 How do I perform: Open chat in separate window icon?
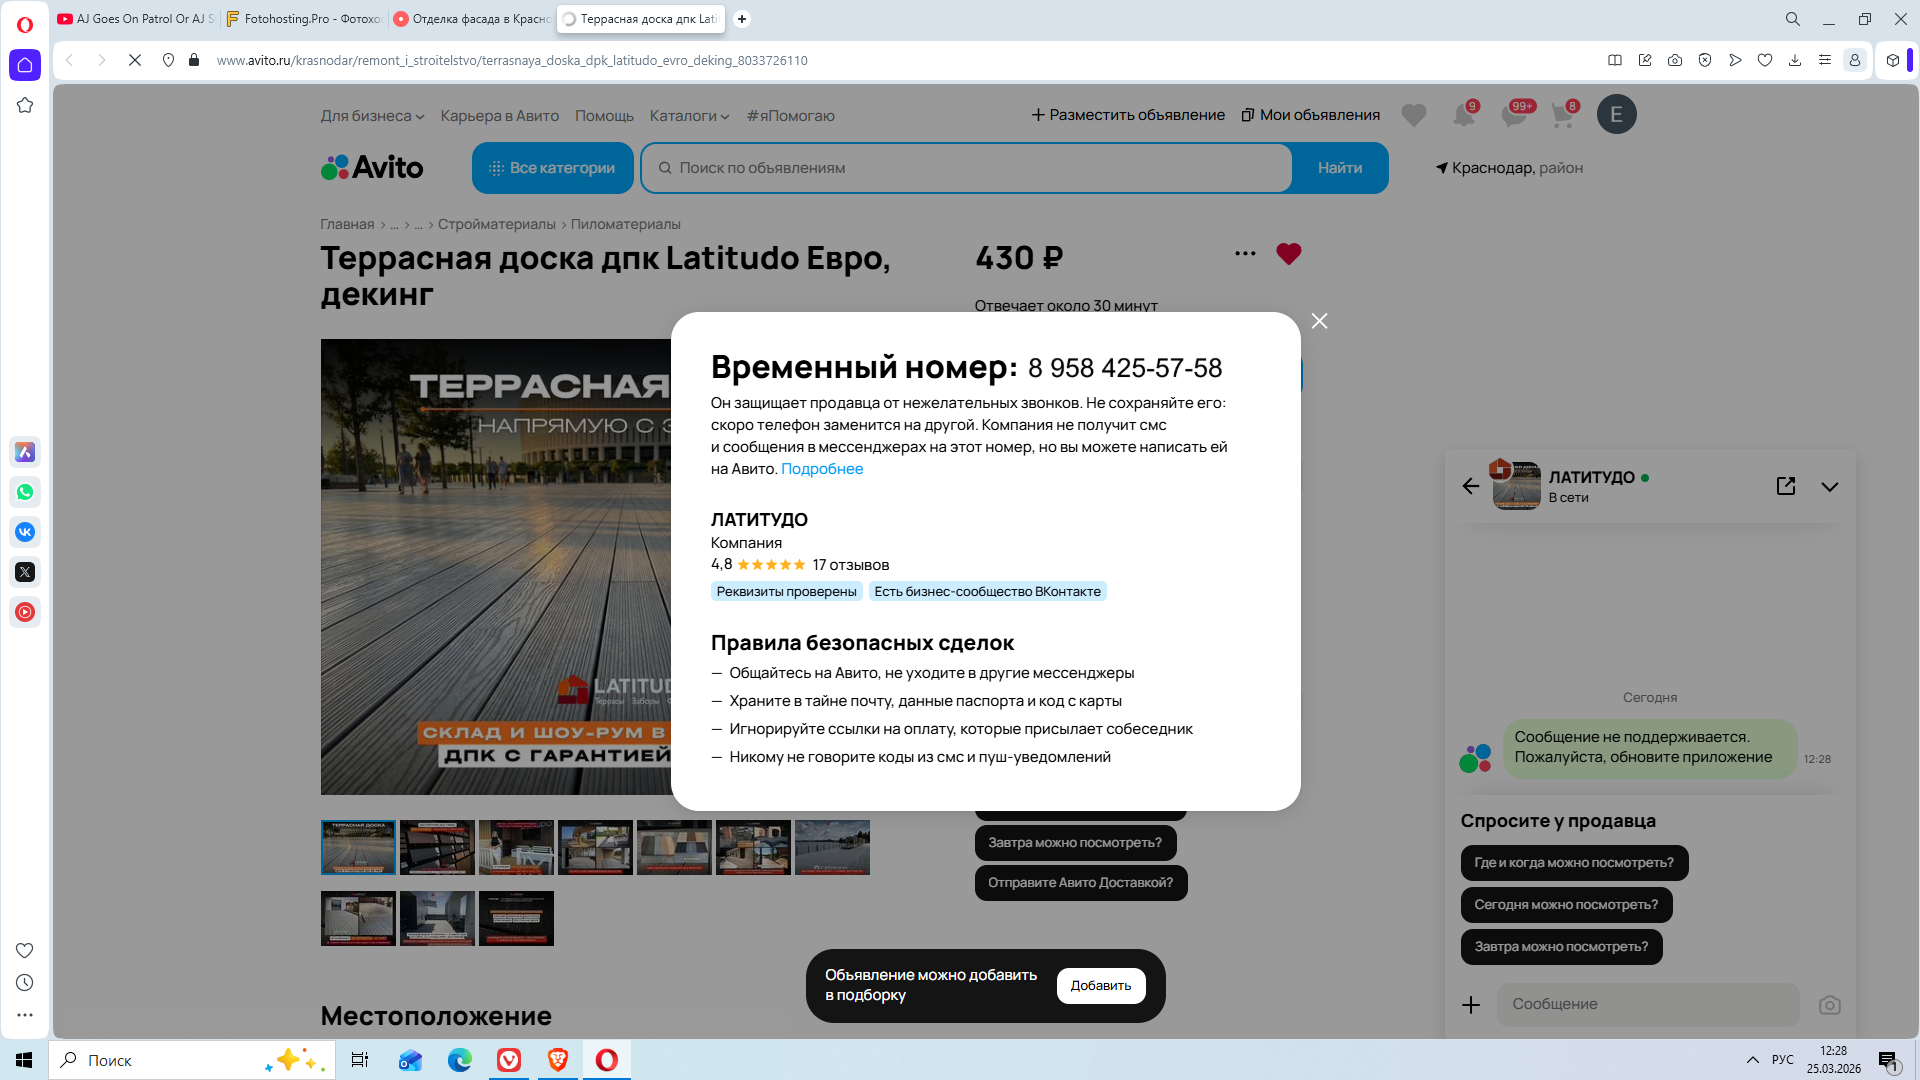point(1786,486)
